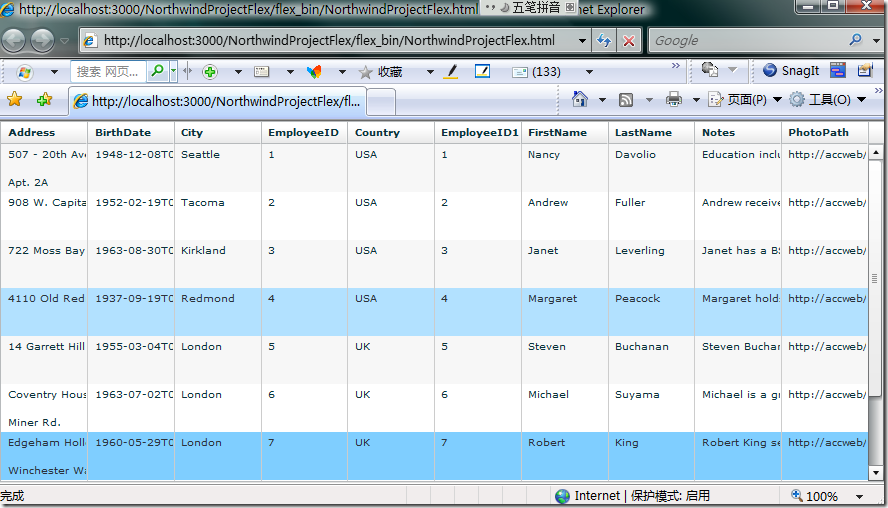This screenshot has height=508, width=888.
Task: Sort by the BirthDate column header
Action: [131, 133]
